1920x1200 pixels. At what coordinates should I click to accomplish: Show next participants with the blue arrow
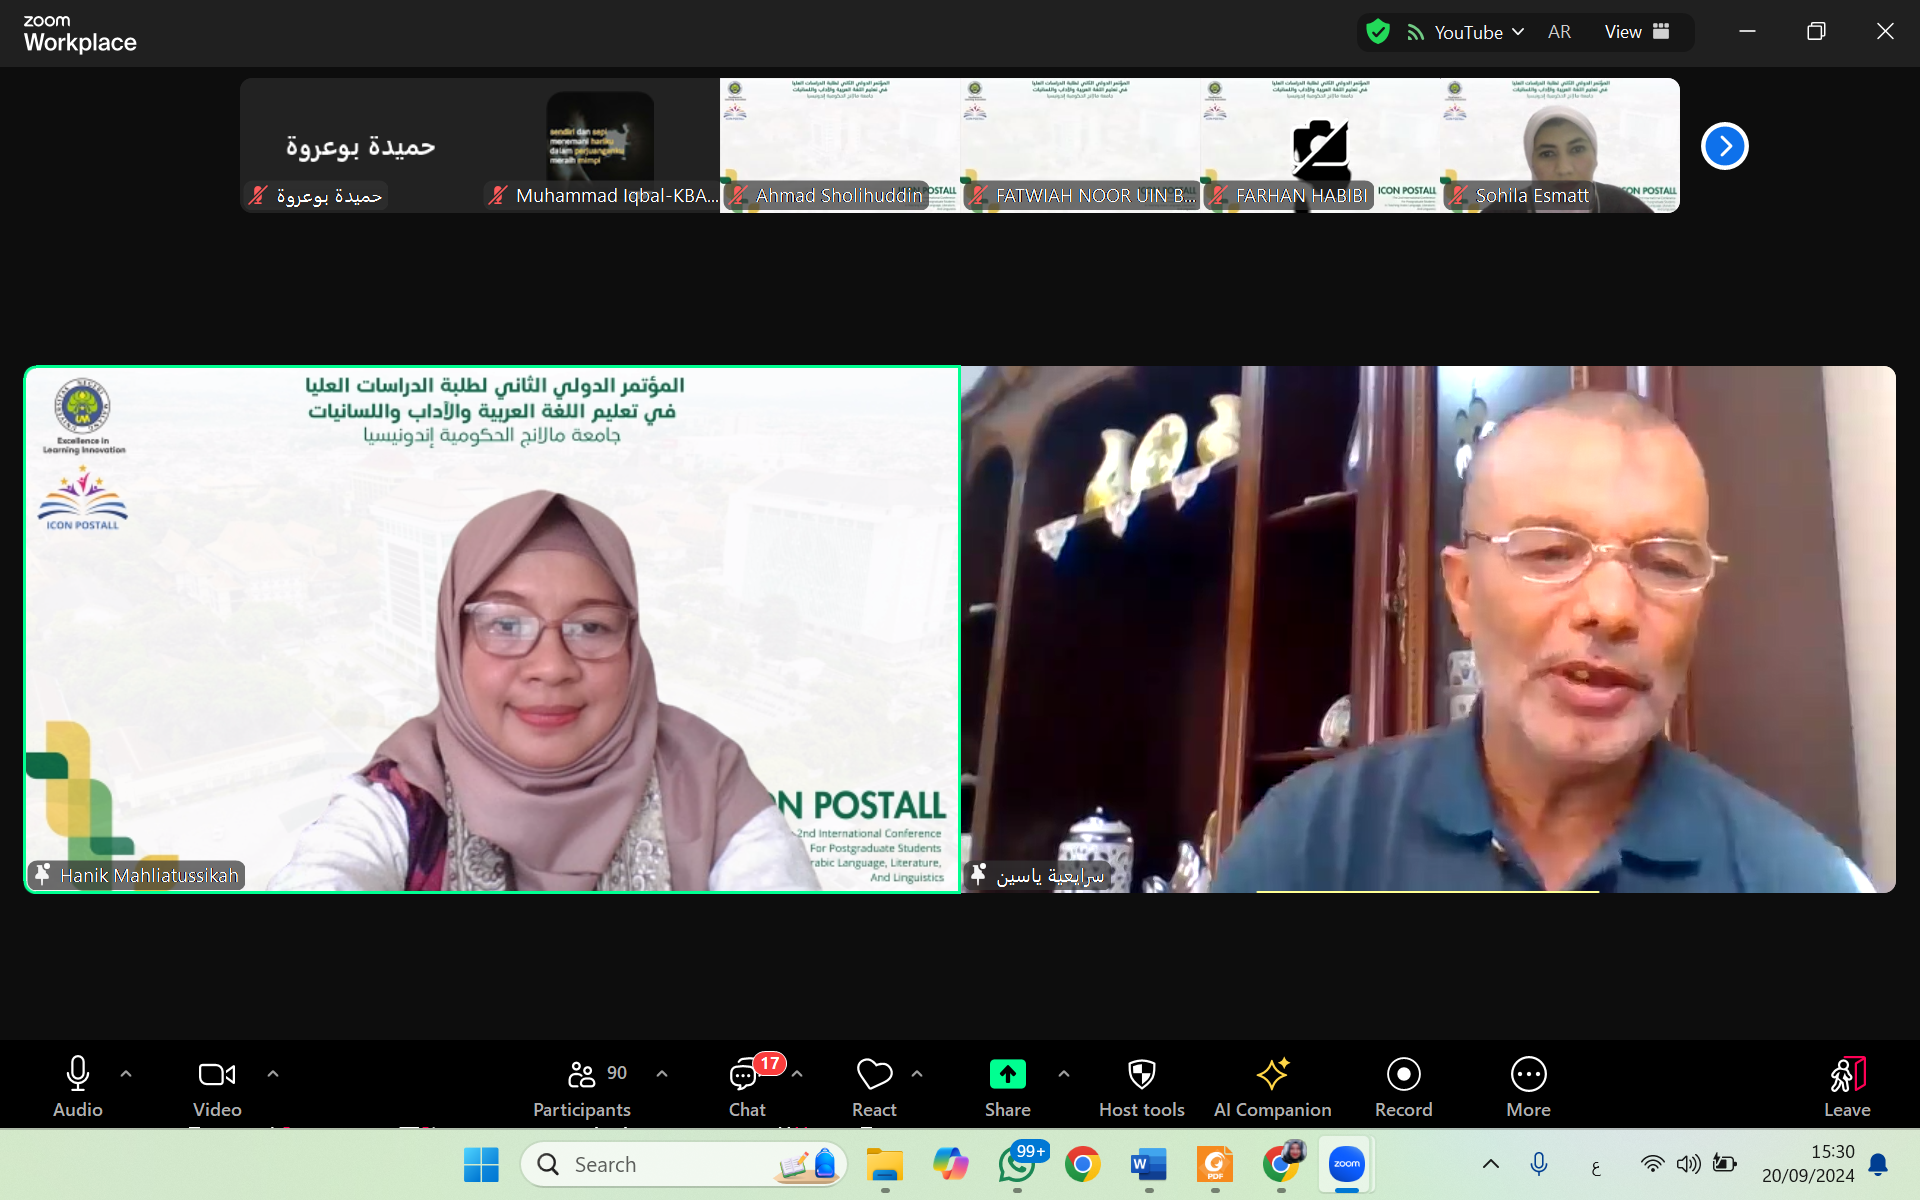[1724, 146]
